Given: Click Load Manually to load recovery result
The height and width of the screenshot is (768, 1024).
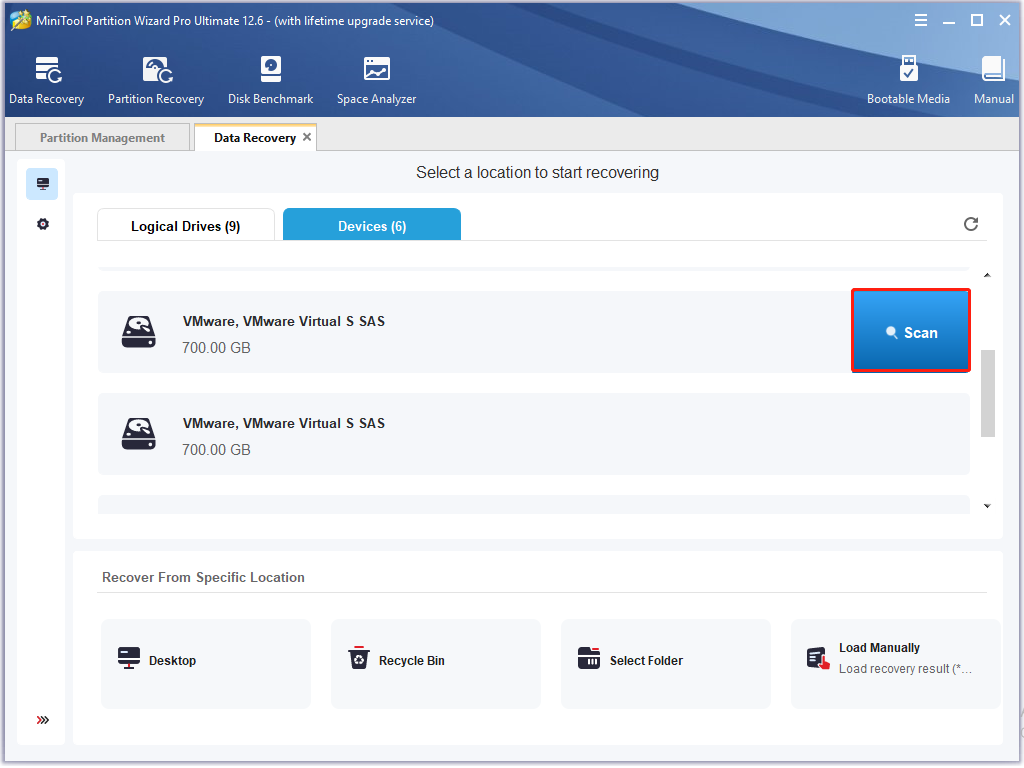Looking at the screenshot, I should [895, 658].
